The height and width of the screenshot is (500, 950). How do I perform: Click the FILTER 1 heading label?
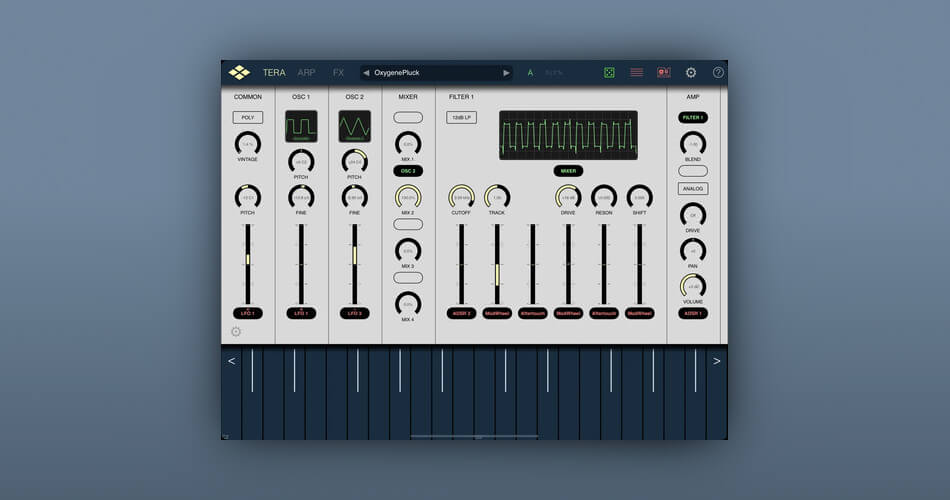pos(462,97)
